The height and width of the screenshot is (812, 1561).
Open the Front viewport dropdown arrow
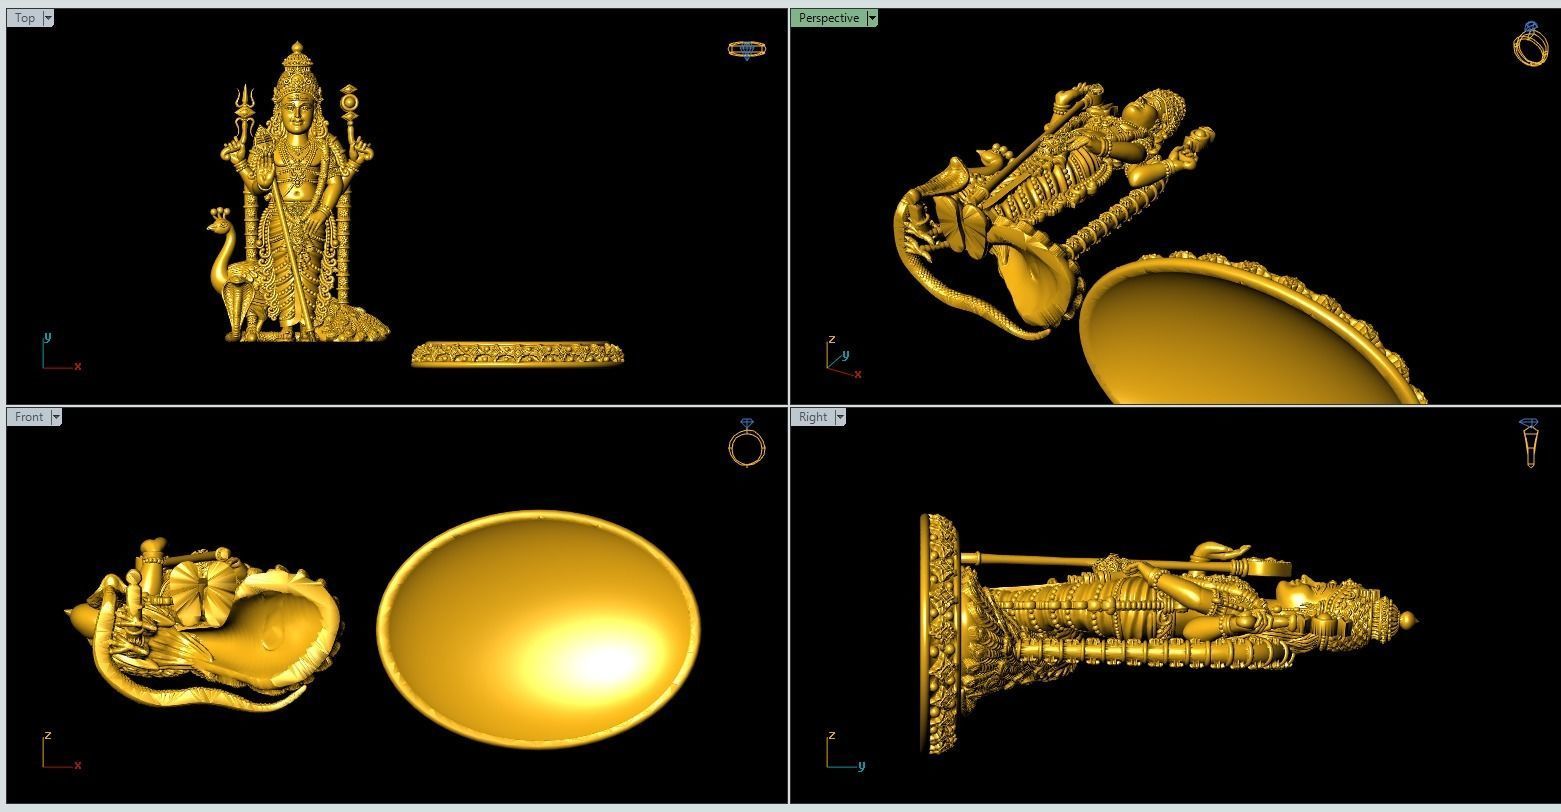click(x=56, y=417)
